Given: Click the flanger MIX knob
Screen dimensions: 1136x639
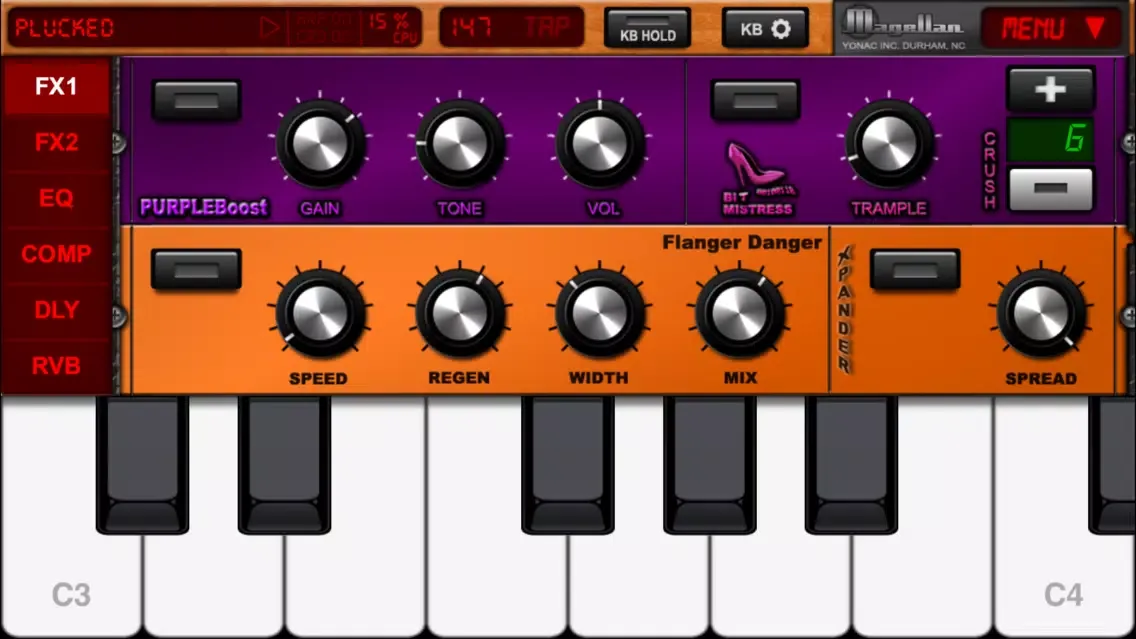Looking at the screenshot, I should point(740,313).
